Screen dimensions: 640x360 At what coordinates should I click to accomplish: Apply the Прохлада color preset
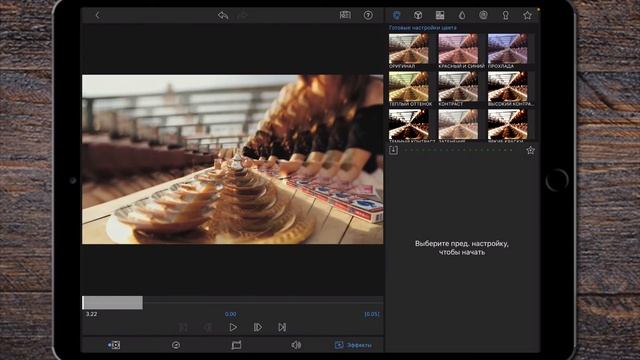tap(507, 49)
